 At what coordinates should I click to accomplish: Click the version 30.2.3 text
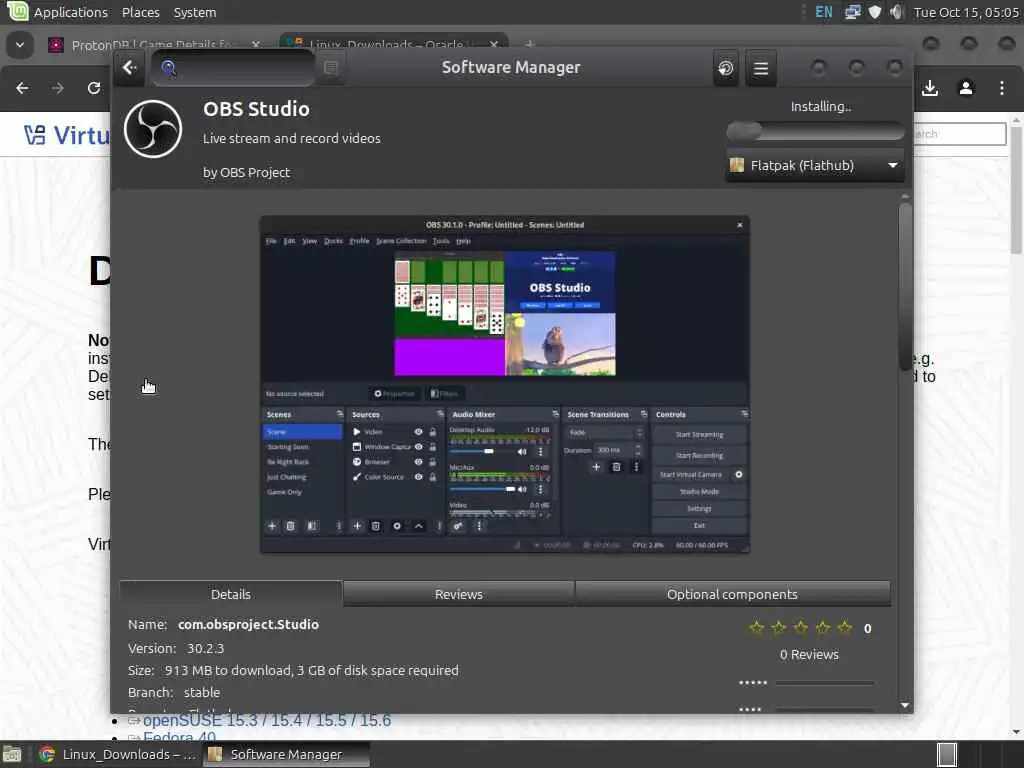click(x=205, y=648)
